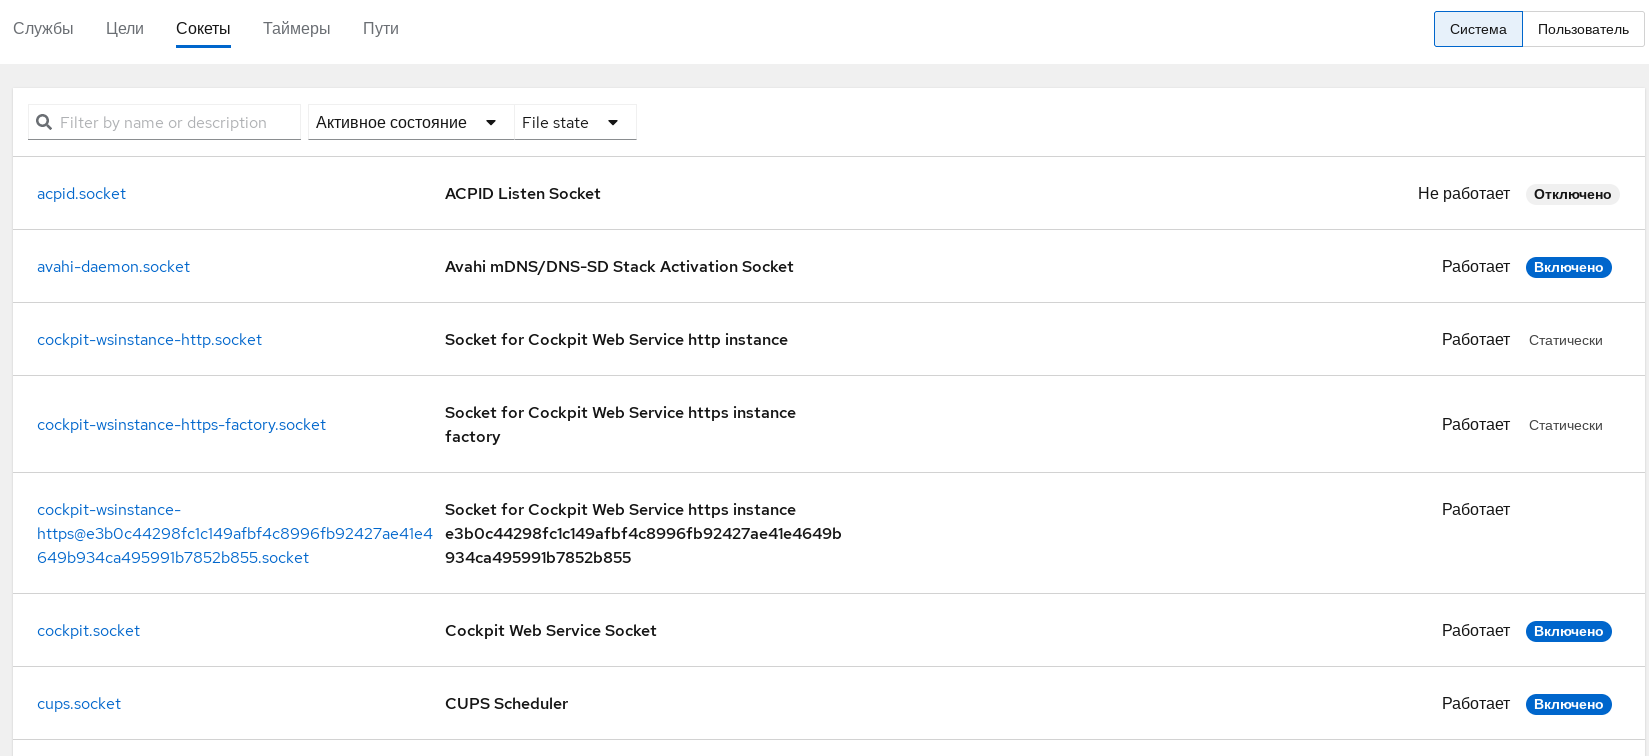Open the cockpit.socket entry
Viewport: 1649px width, 756px height.
pyautogui.click(x=88, y=630)
